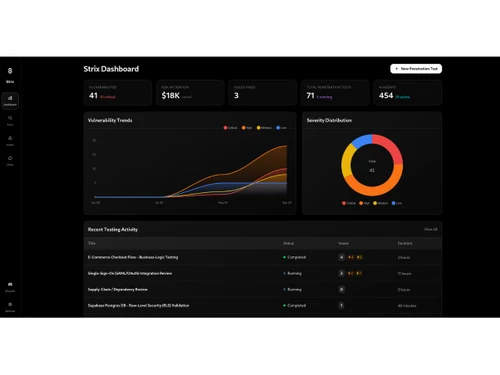The height and width of the screenshot is (375, 500).
Task: Open the Supply Chain / Dependency Review row
Action: tap(263, 289)
